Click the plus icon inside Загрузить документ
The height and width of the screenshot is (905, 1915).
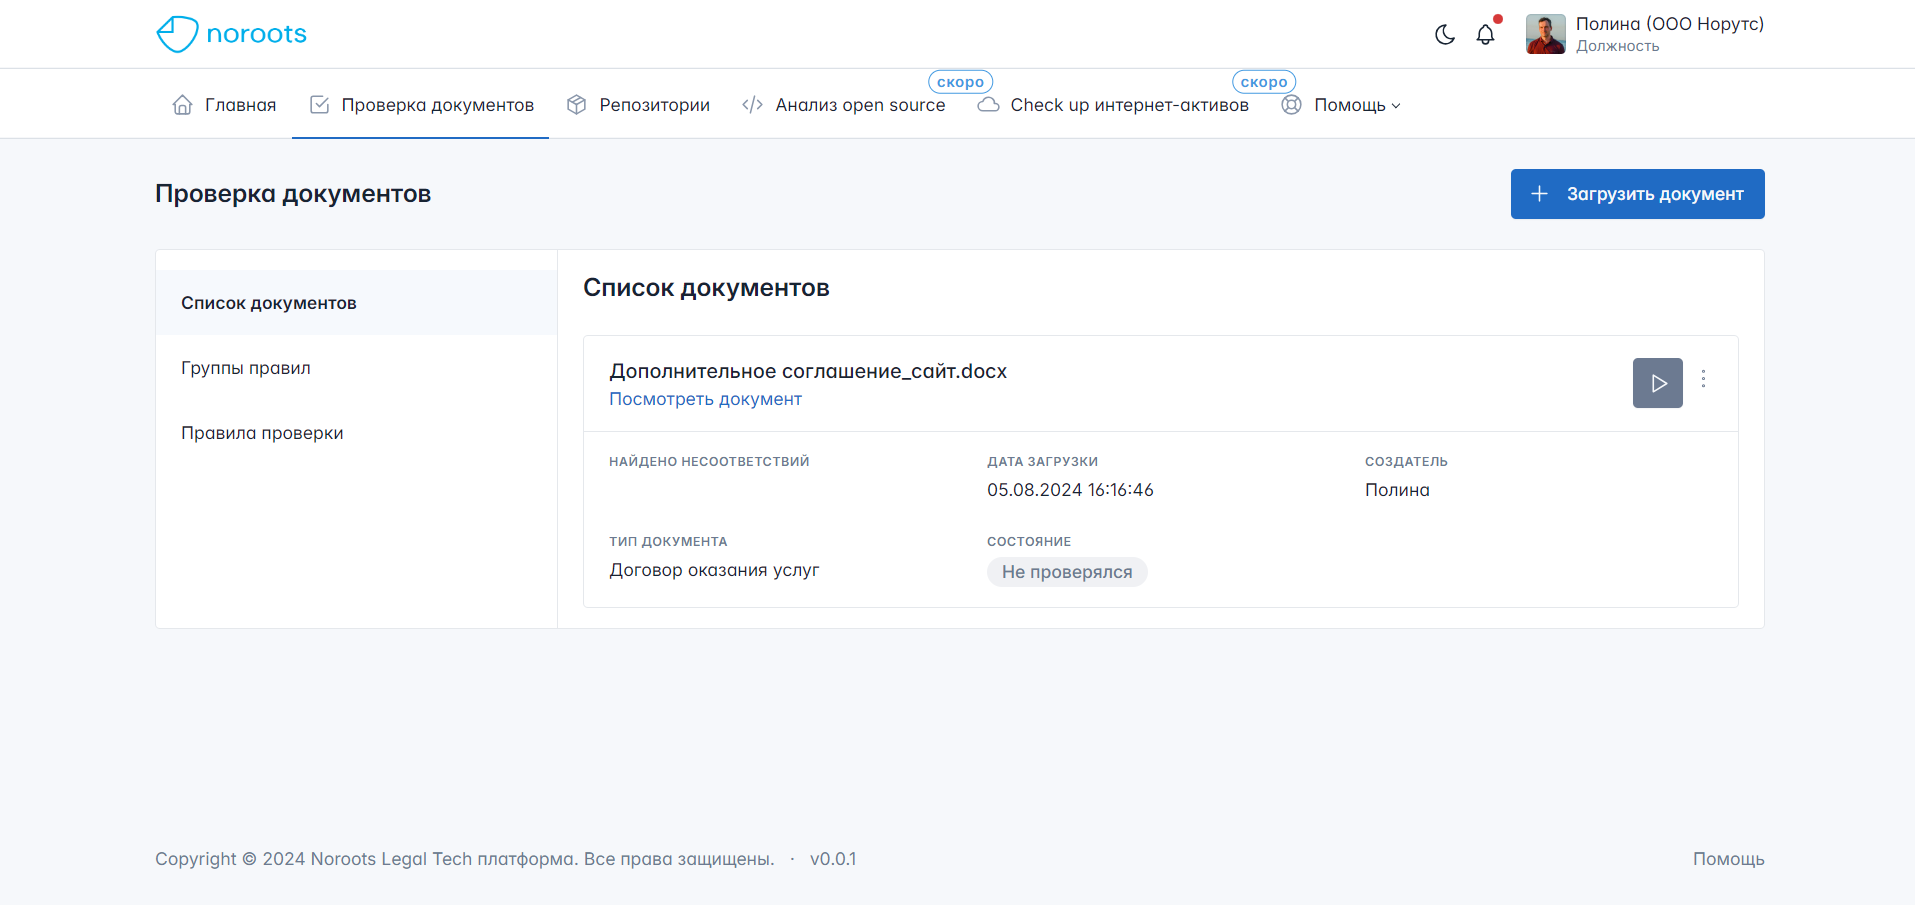(1538, 194)
